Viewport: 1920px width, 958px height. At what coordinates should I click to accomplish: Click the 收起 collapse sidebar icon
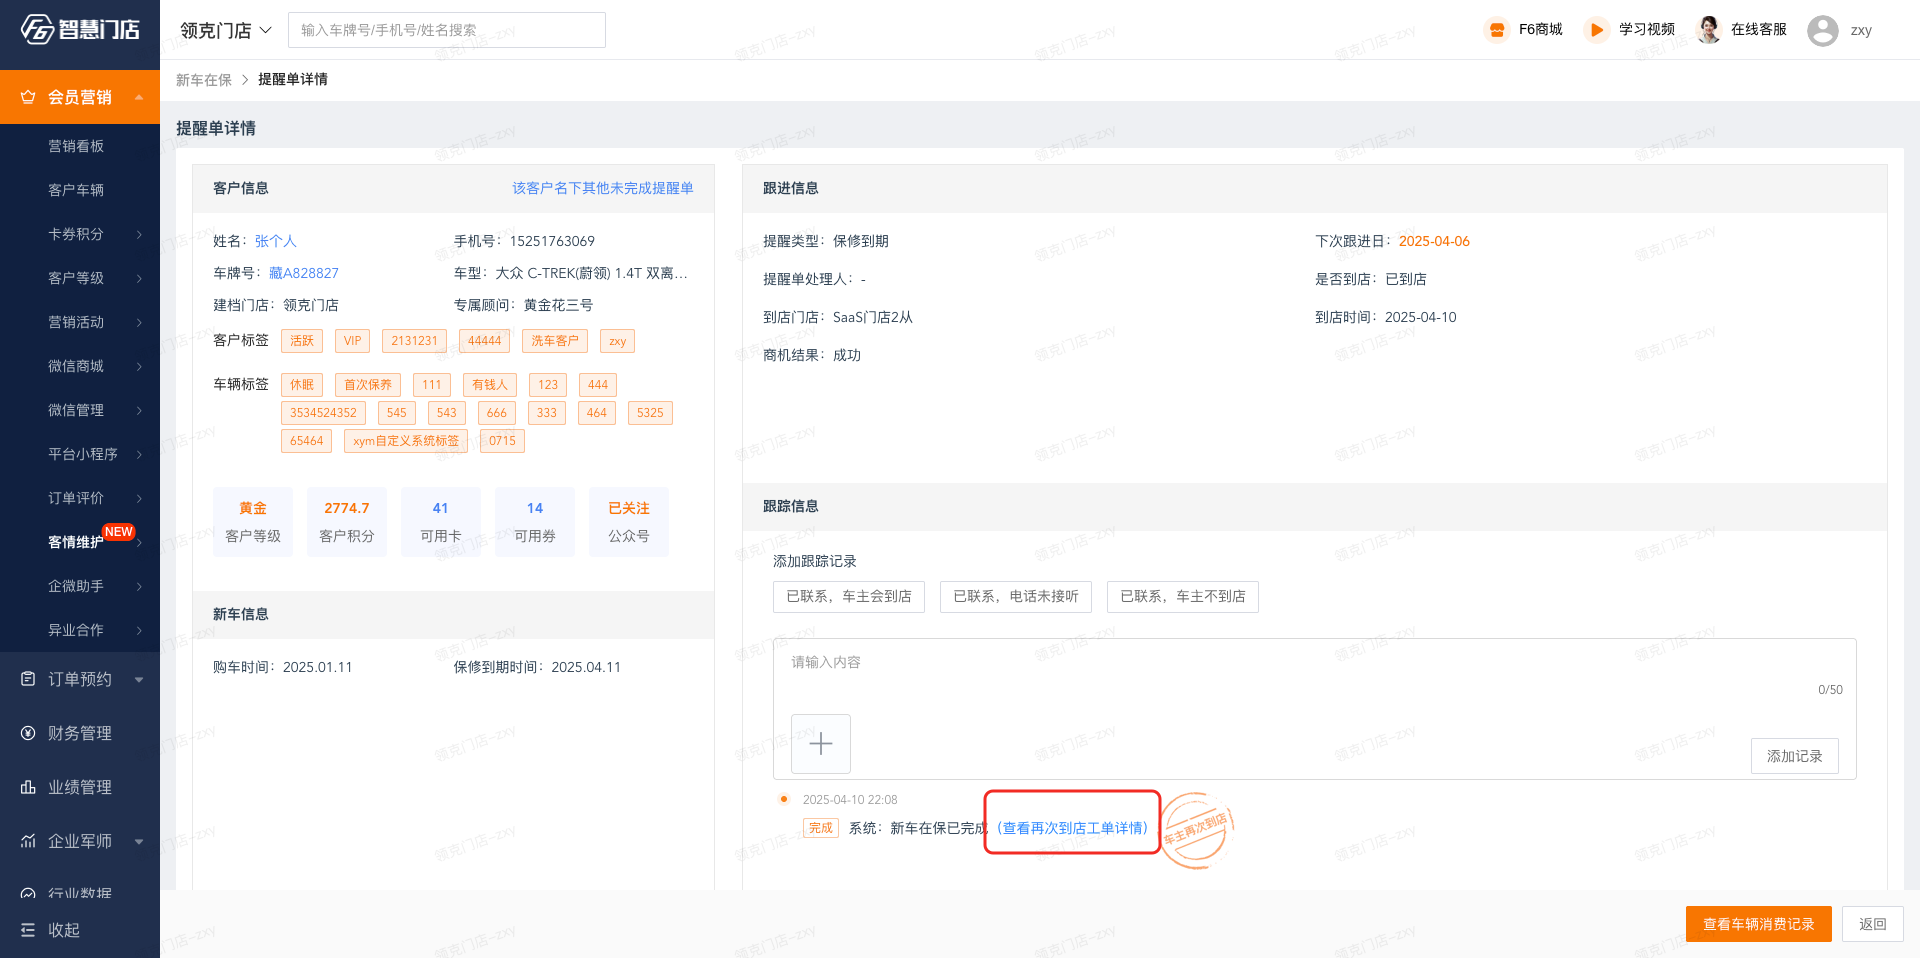click(28, 930)
